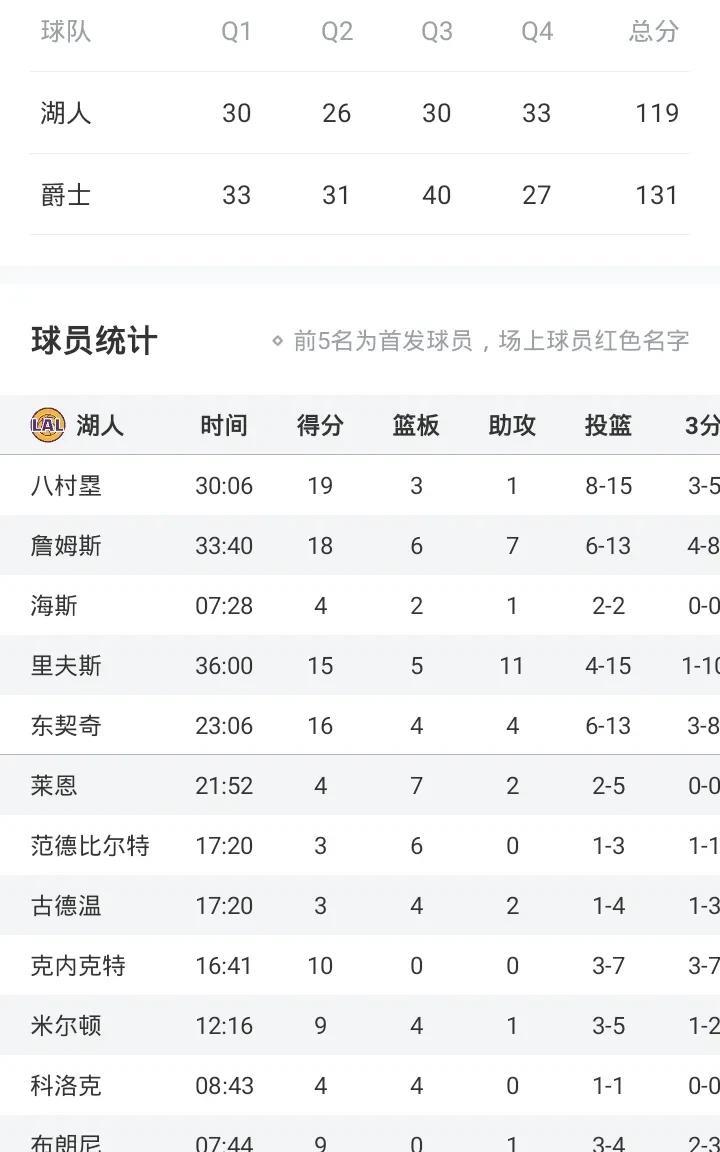Tap the 爵士 row in quarter scores
This screenshot has width=720, height=1152.
tap(66, 195)
